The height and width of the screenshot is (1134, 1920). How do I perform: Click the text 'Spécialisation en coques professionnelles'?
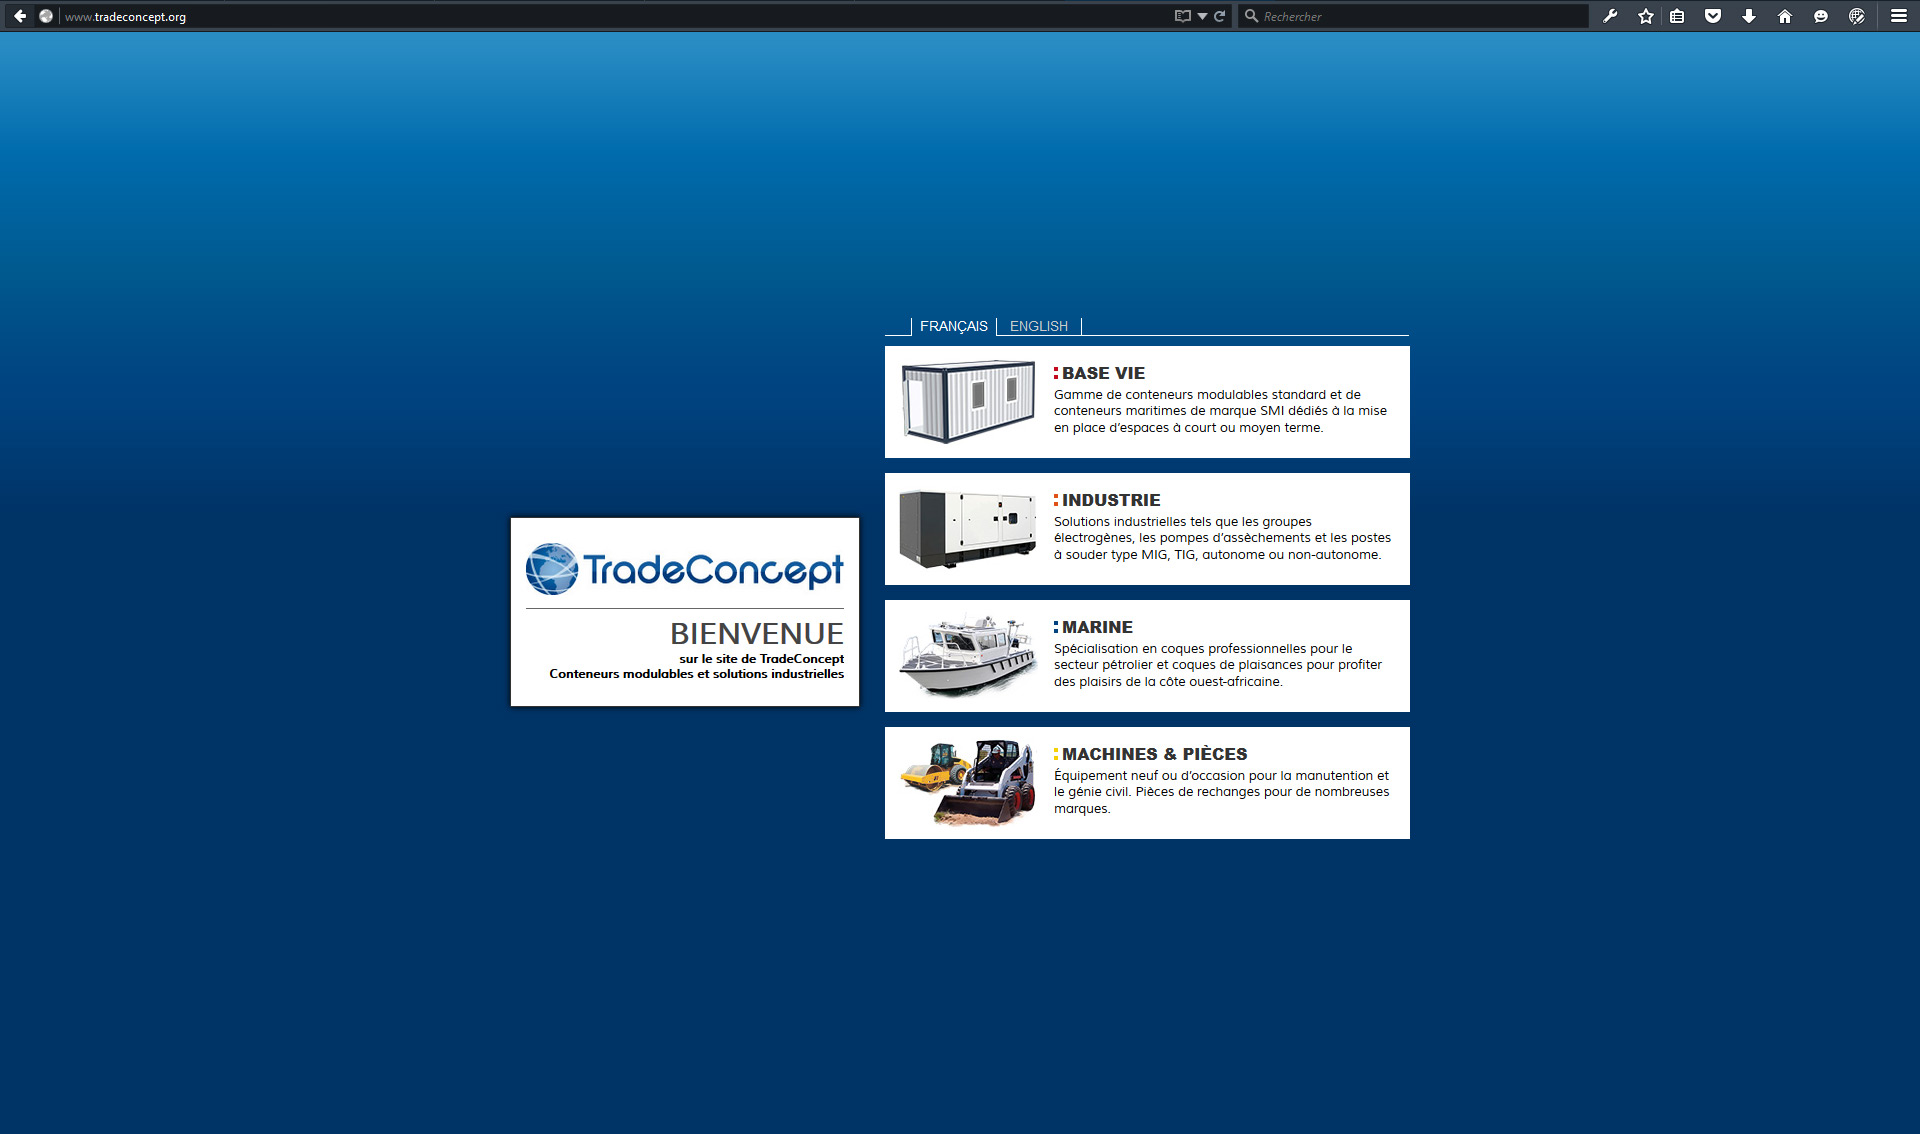[x=1180, y=649]
